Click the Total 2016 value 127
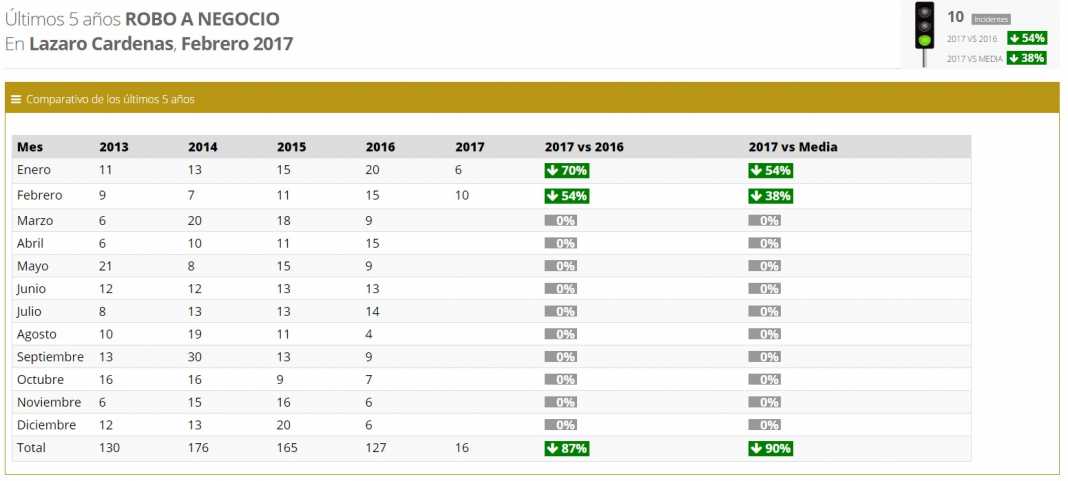 [376, 448]
